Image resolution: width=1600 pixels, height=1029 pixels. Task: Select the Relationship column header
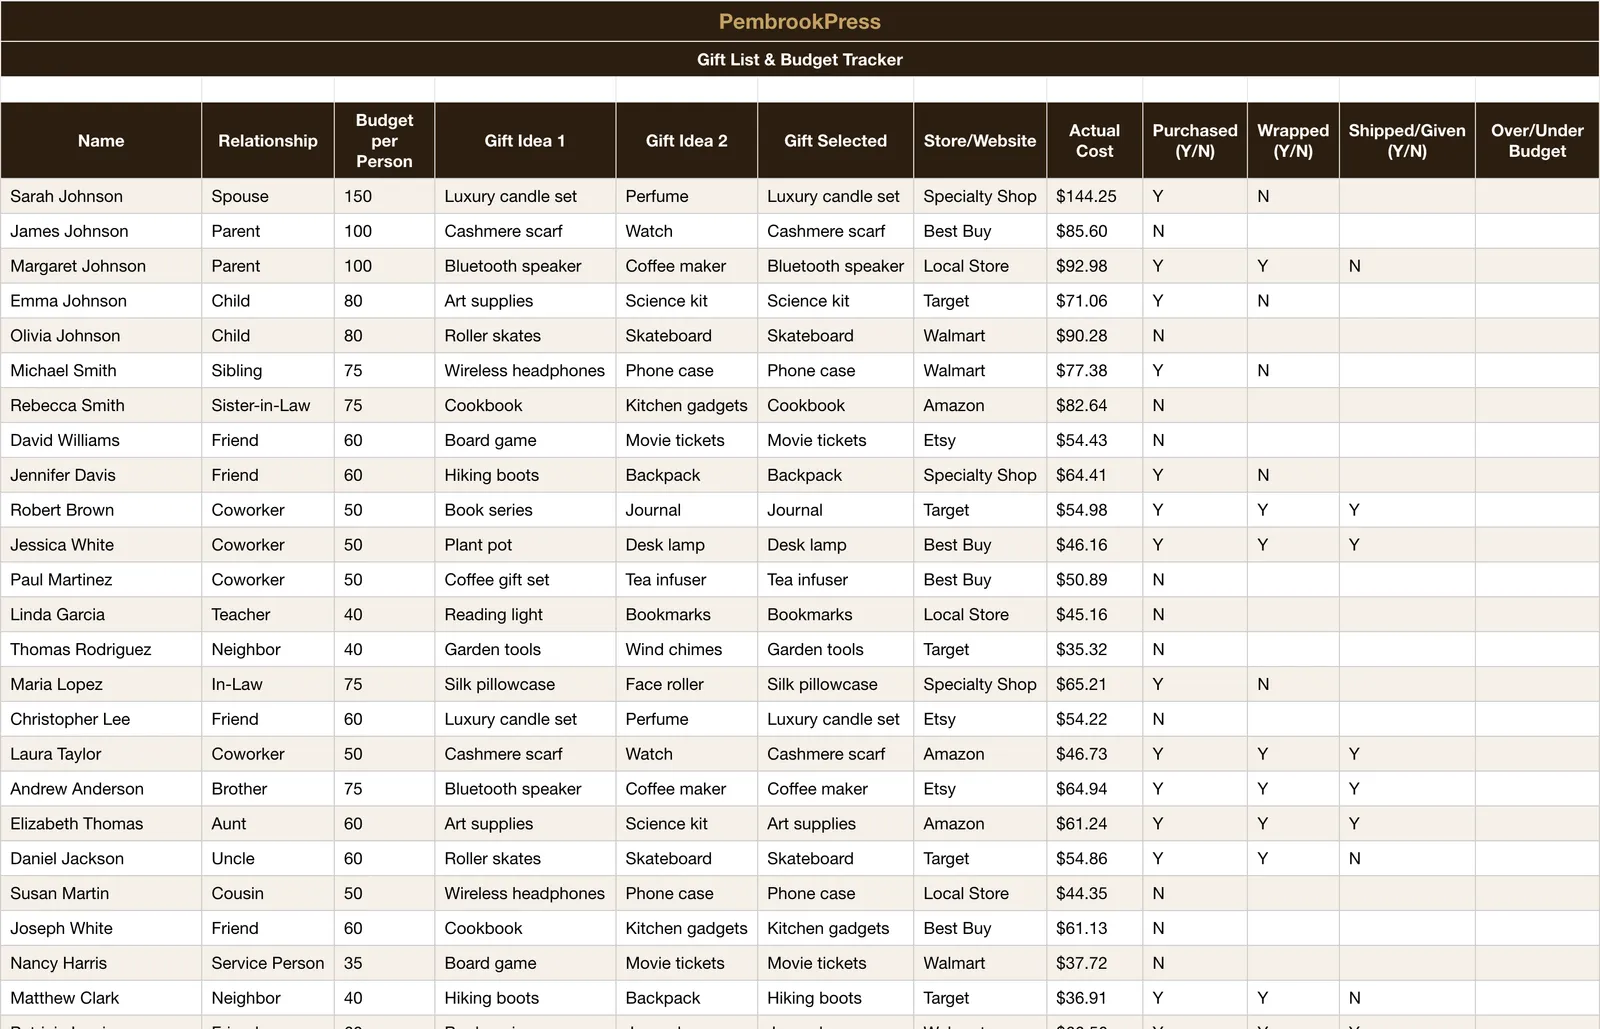coord(268,141)
